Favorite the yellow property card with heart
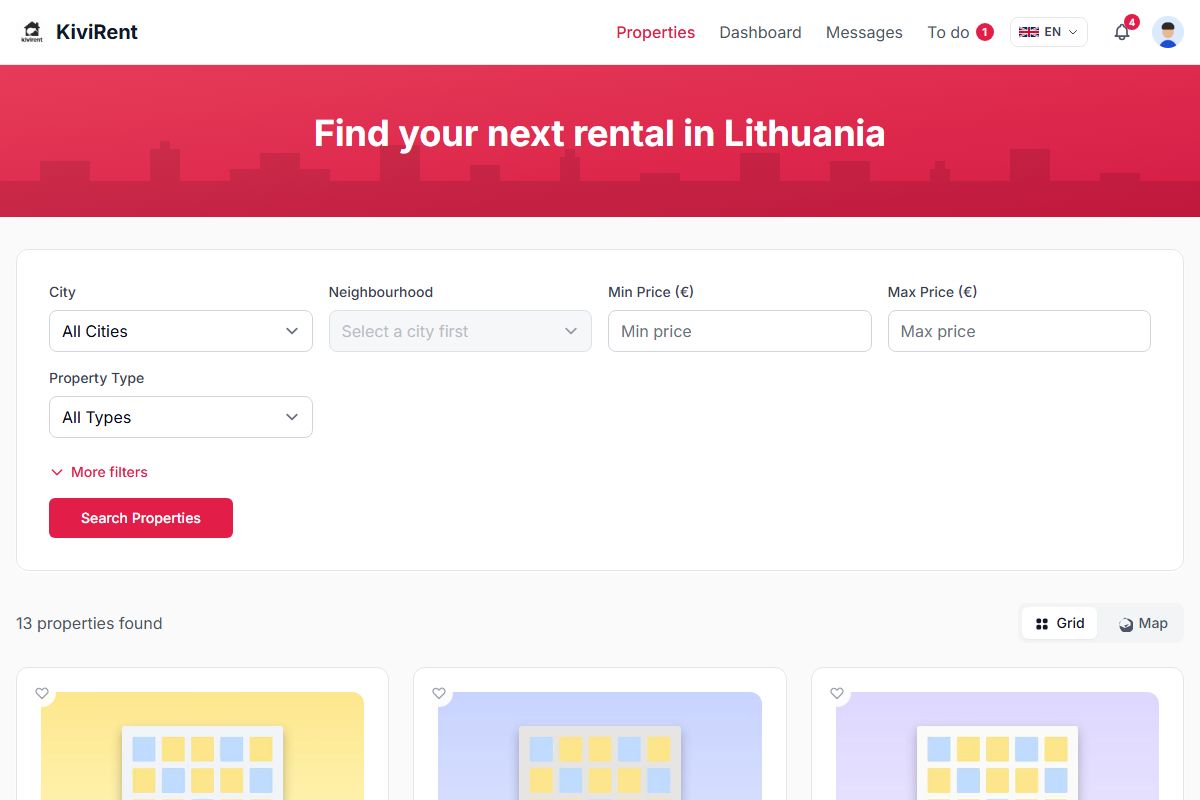The width and height of the screenshot is (1200, 800). [x=42, y=693]
